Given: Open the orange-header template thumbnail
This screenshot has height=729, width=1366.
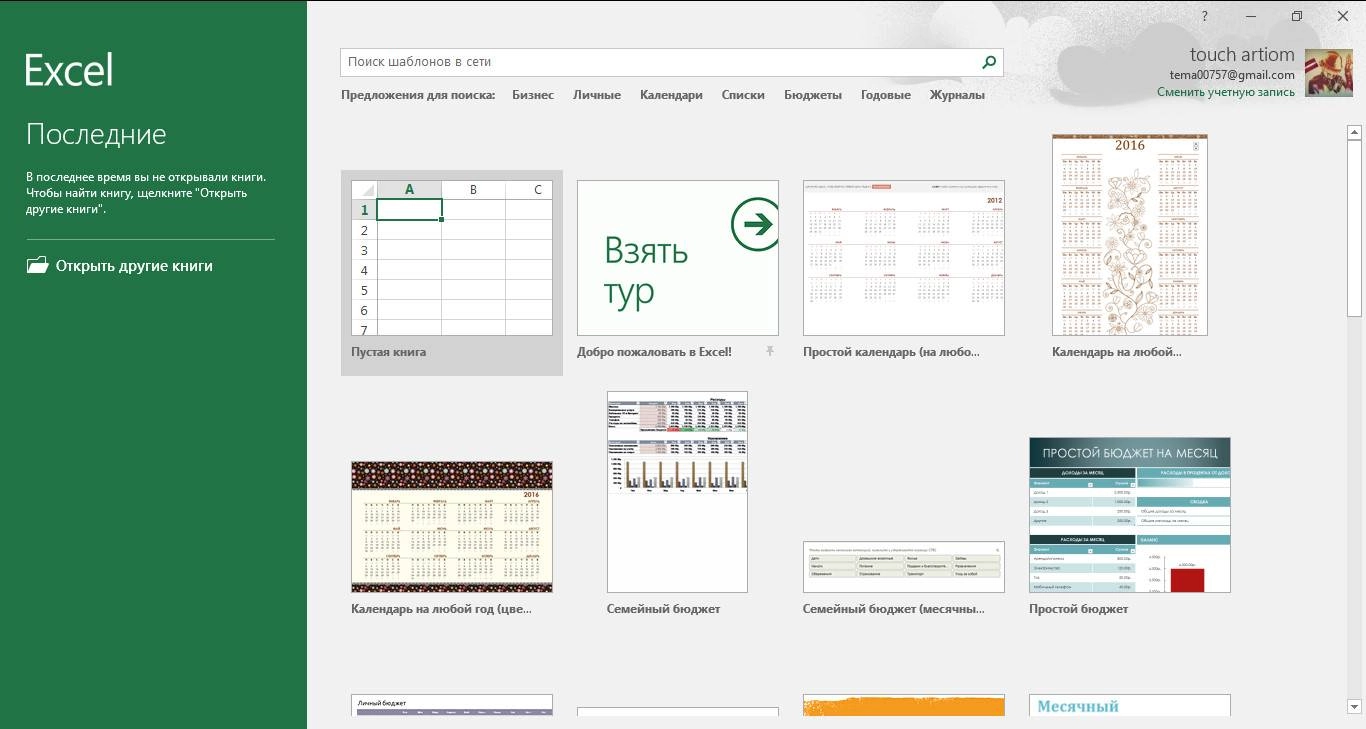Looking at the screenshot, I should point(904,705).
